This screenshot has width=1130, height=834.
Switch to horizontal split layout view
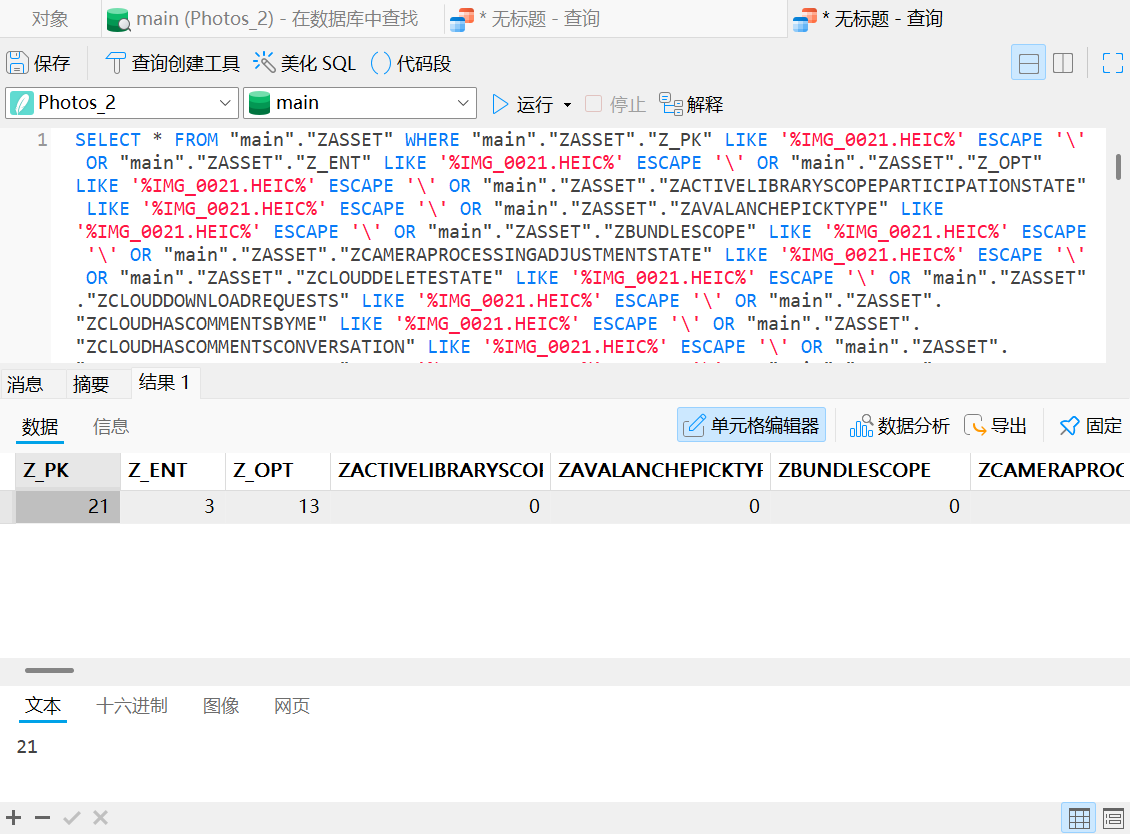click(1028, 63)
